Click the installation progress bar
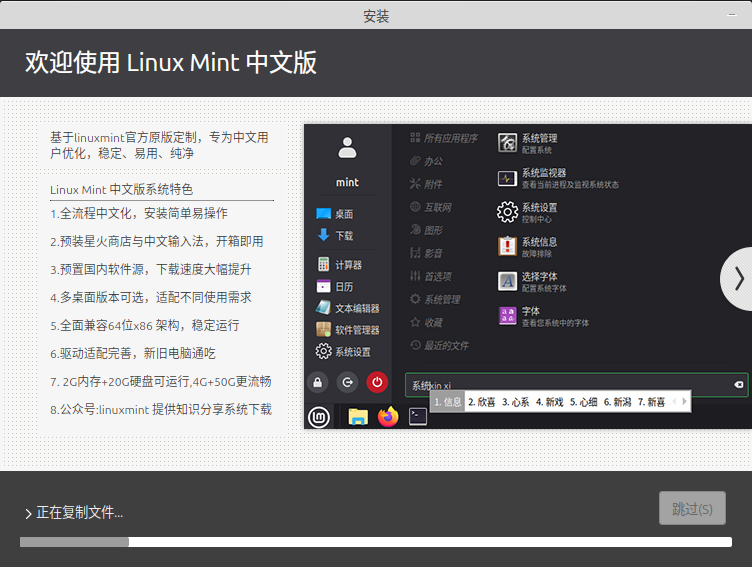This screenshot has width=752, height=567. click(x=376, y=542)
